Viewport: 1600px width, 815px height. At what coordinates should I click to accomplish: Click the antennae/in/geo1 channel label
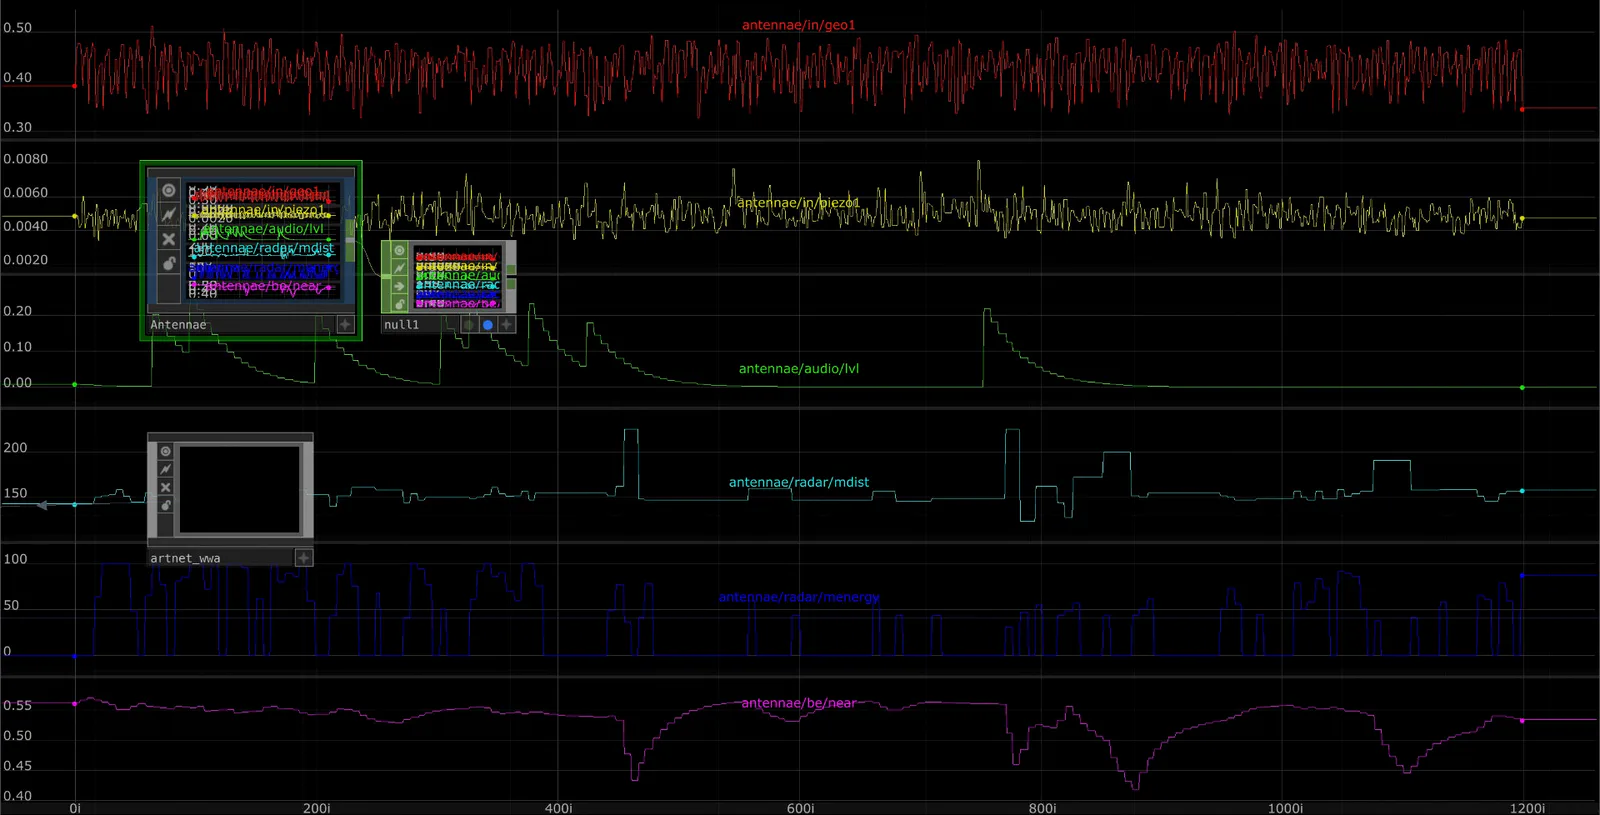(x=799, y=25)
